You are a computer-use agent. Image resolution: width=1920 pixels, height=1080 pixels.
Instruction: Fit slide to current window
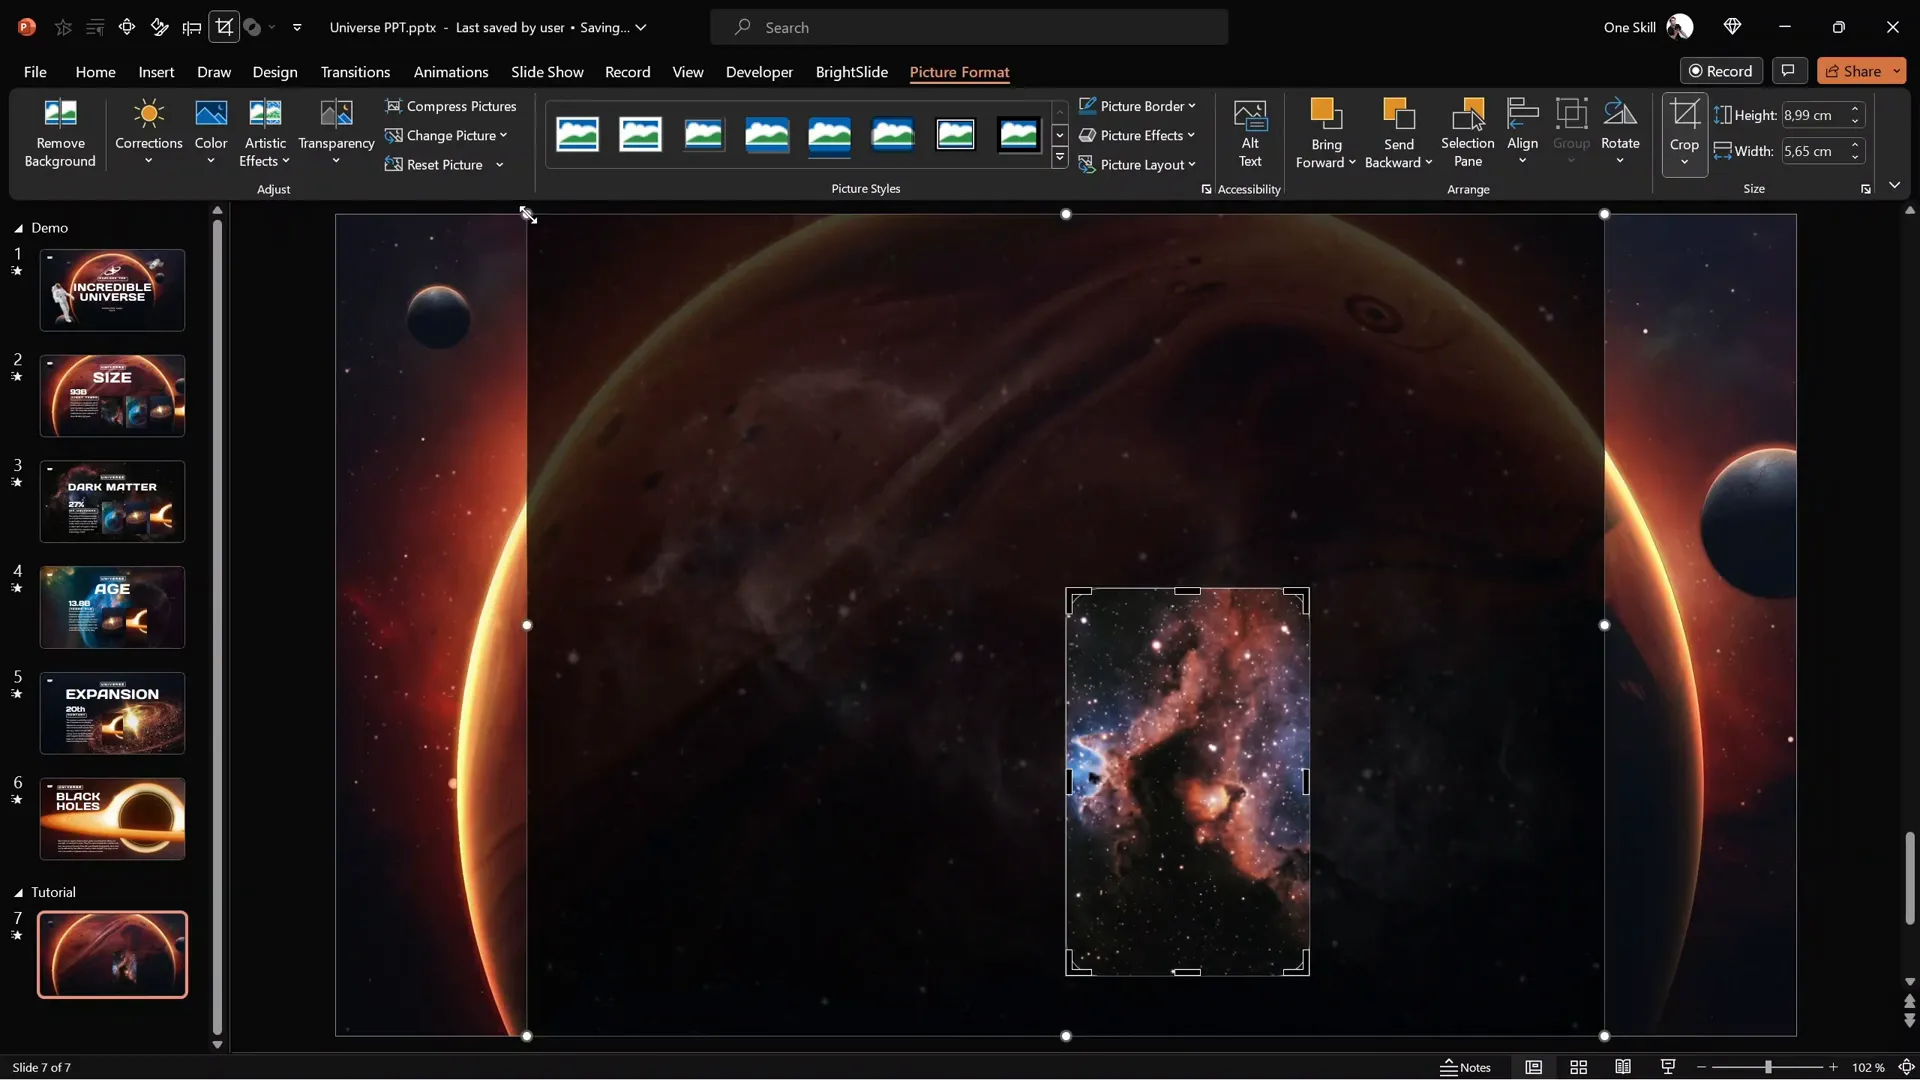1906,1067
